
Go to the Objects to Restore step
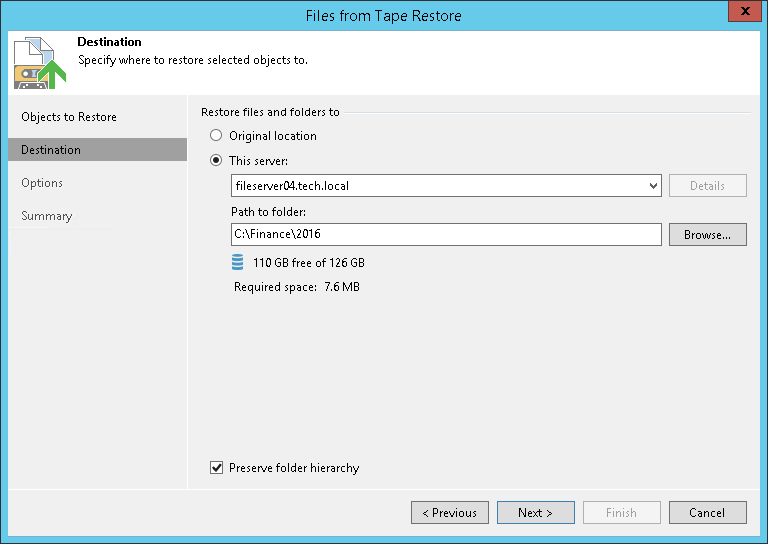click(x=69, y=117)
